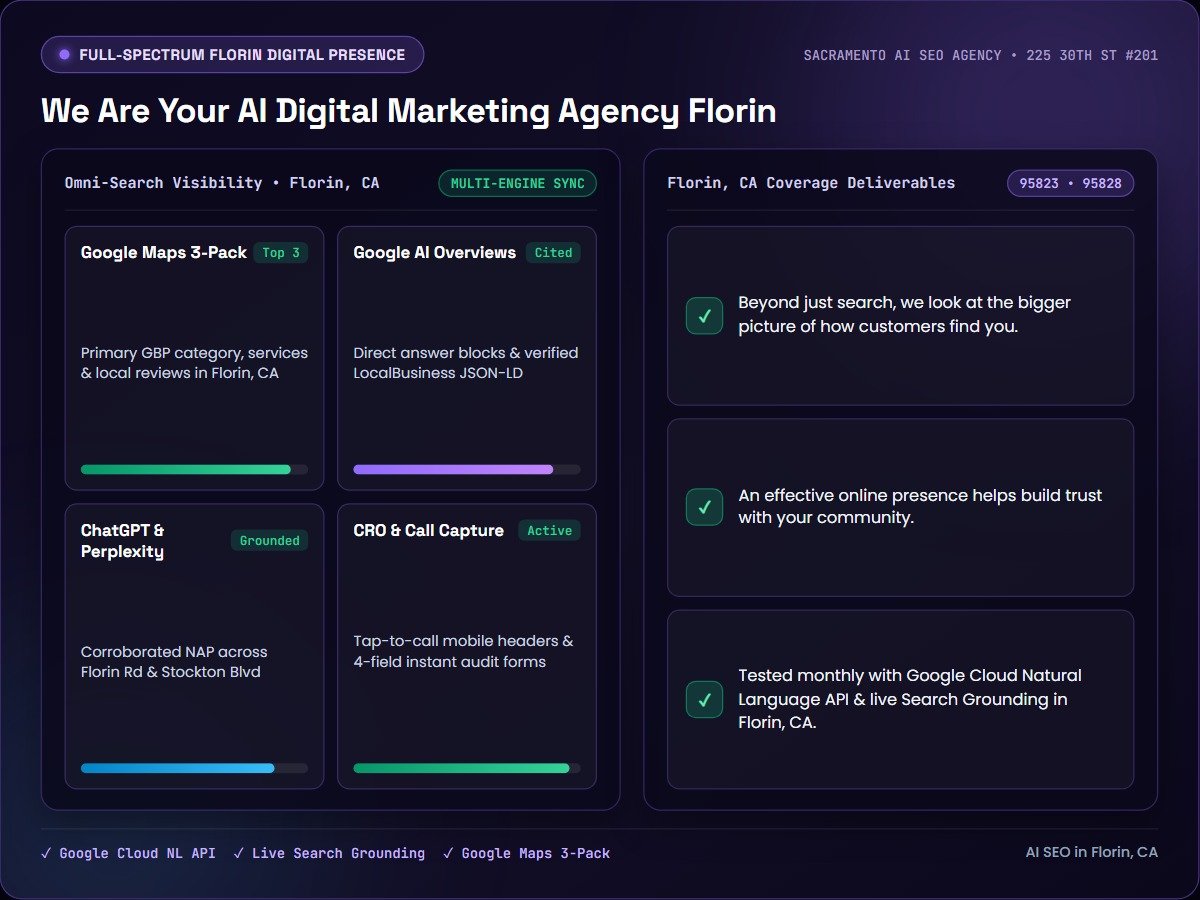1200x900 pixels.
Task: Click the green progress bar under CRO & Call Capture
Action: tap(467, 768)
